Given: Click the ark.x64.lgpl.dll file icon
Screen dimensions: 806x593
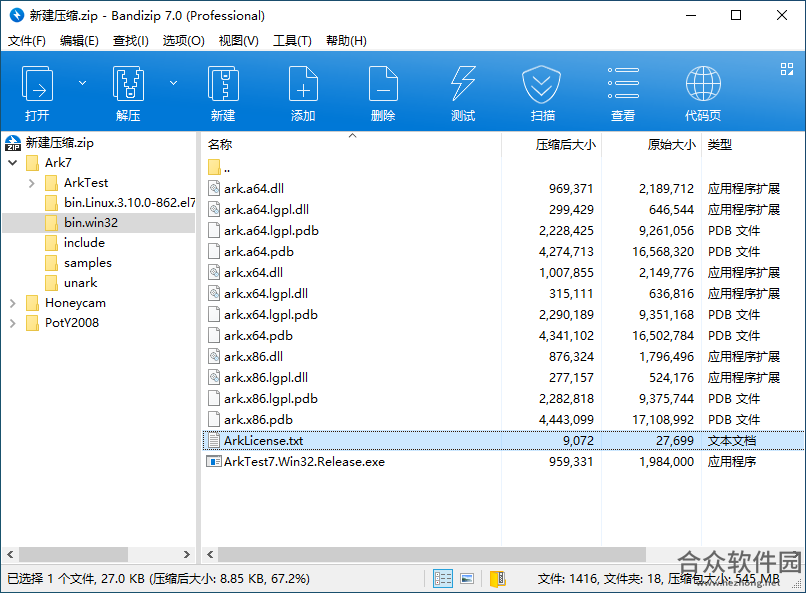Looking at the screenshot, I should [x=214, y=293].
